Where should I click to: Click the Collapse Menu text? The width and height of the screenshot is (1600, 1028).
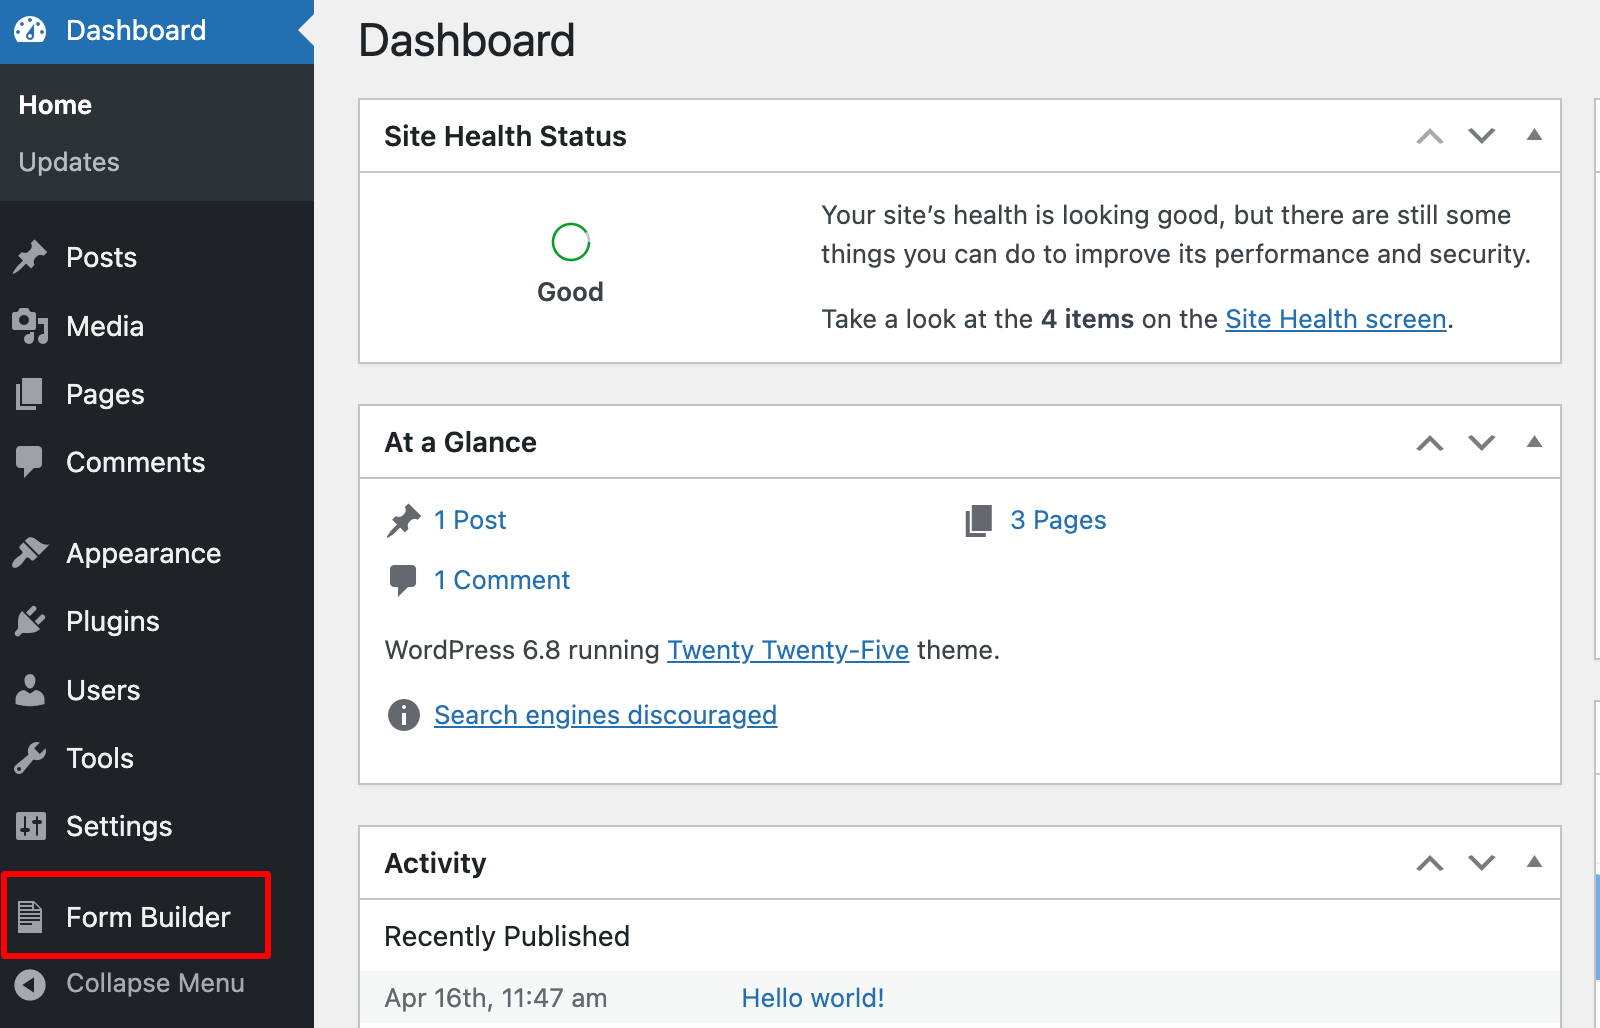[155, 983]
